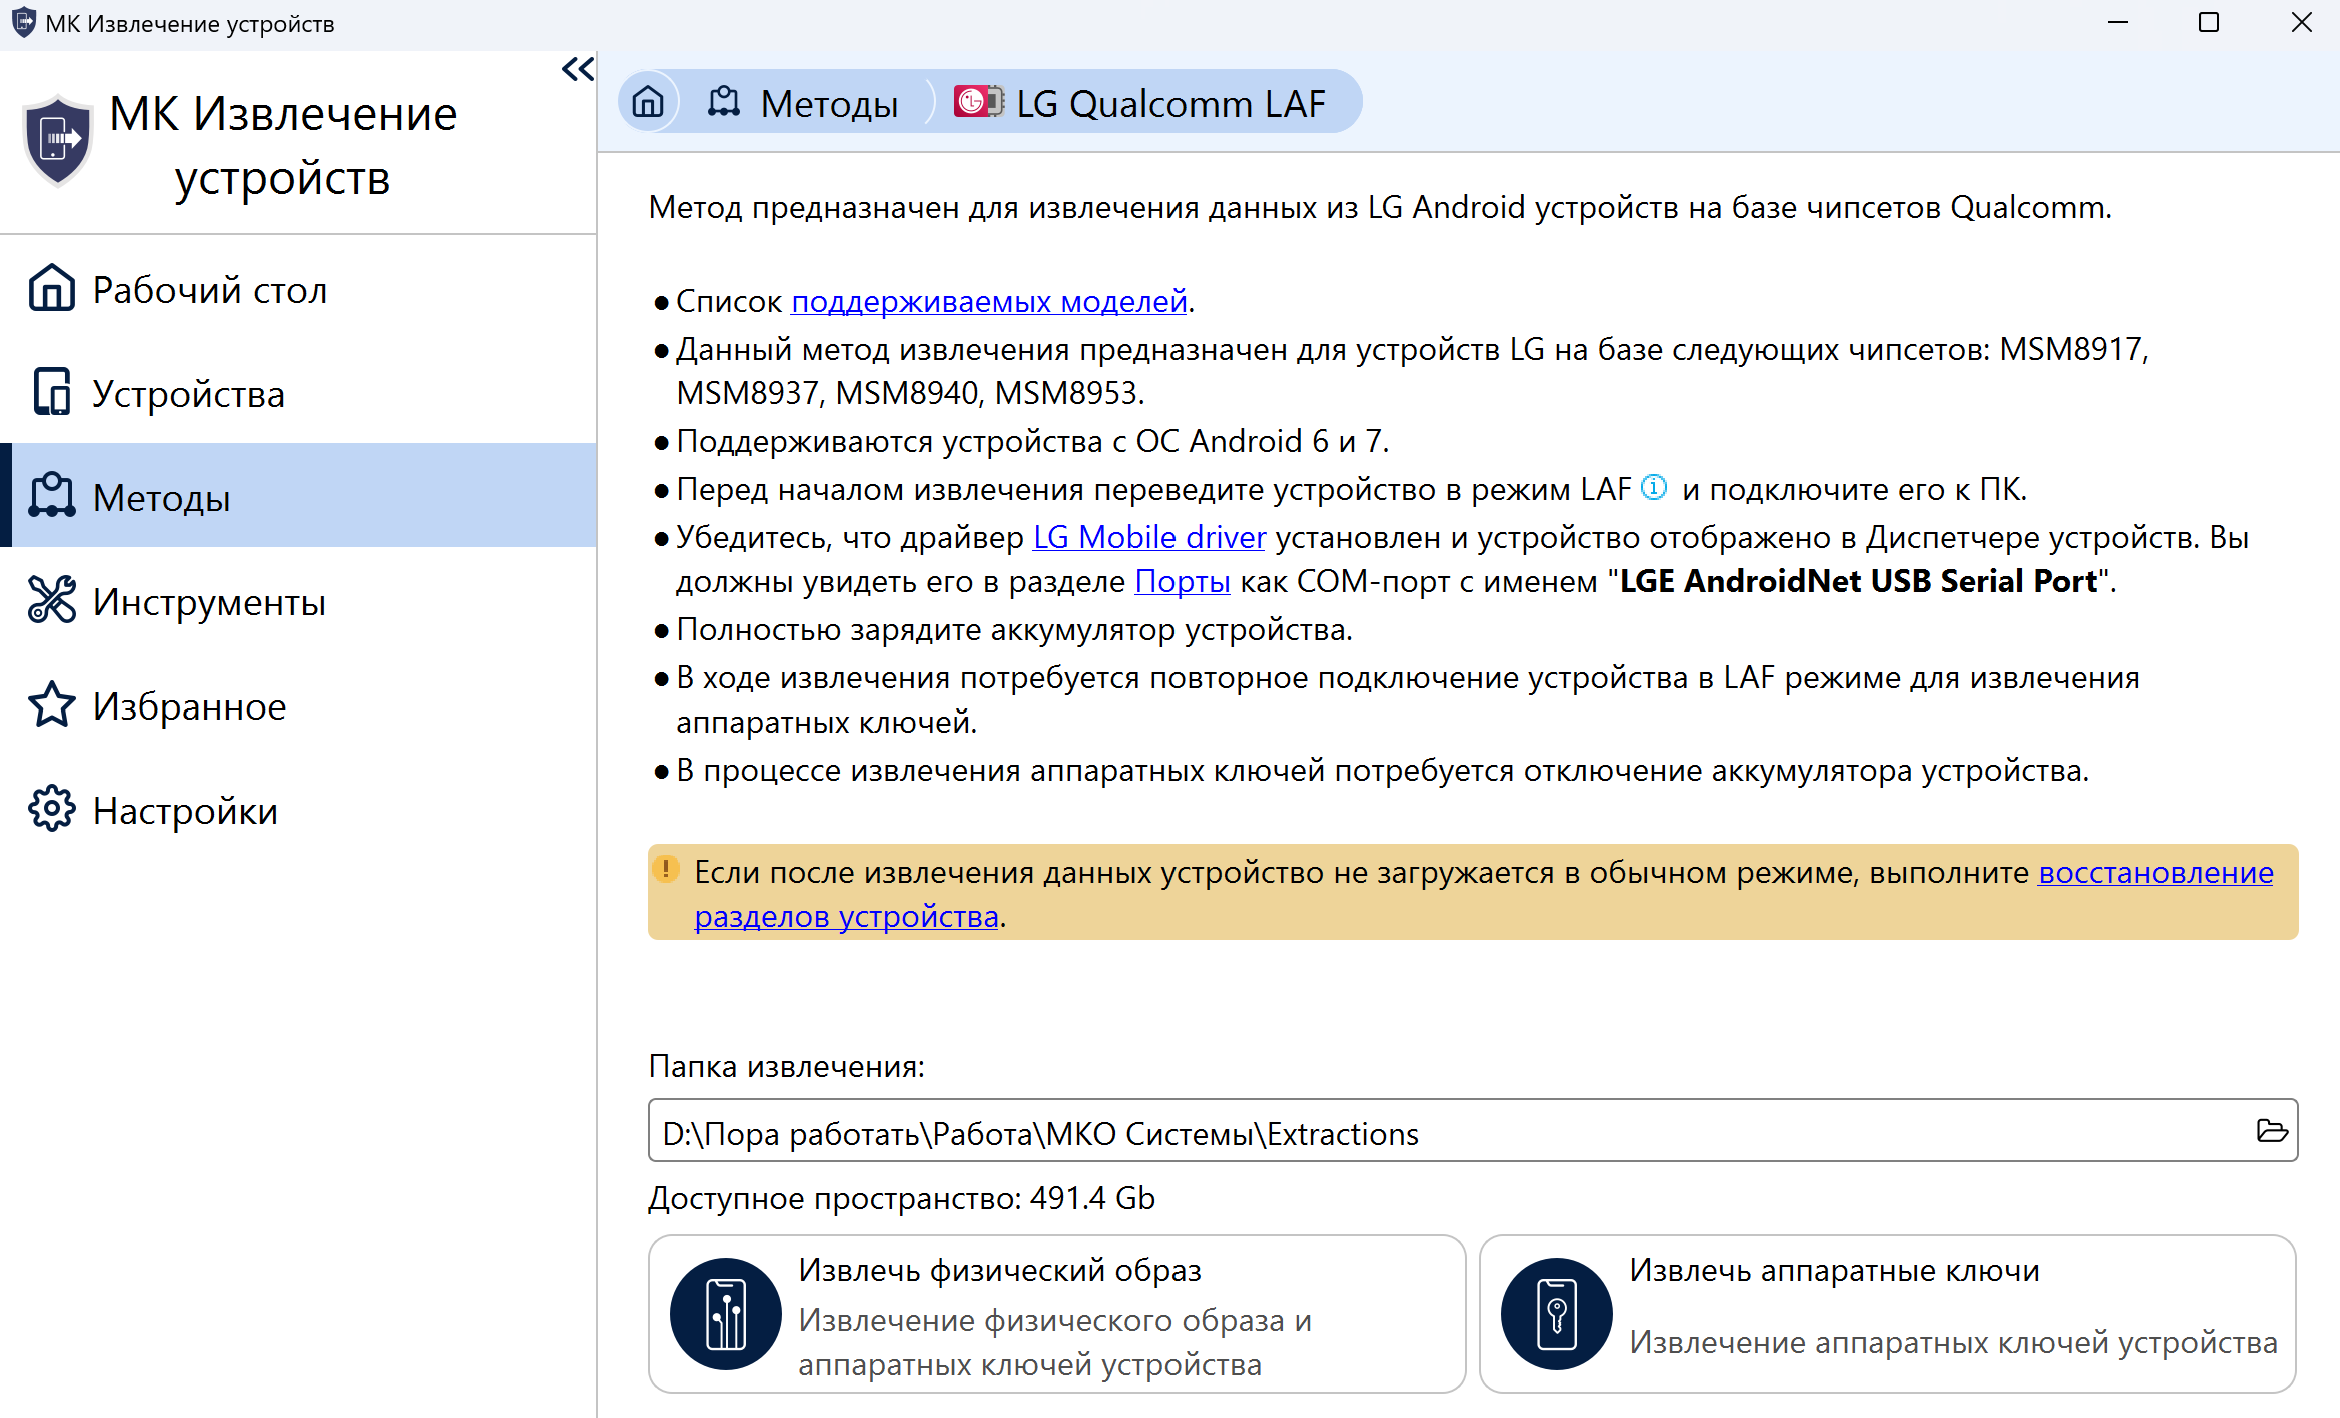Collapse the sidebar with the double chevron
The width and height of the screenshot is (2340, 1418).
coord(577,69)
